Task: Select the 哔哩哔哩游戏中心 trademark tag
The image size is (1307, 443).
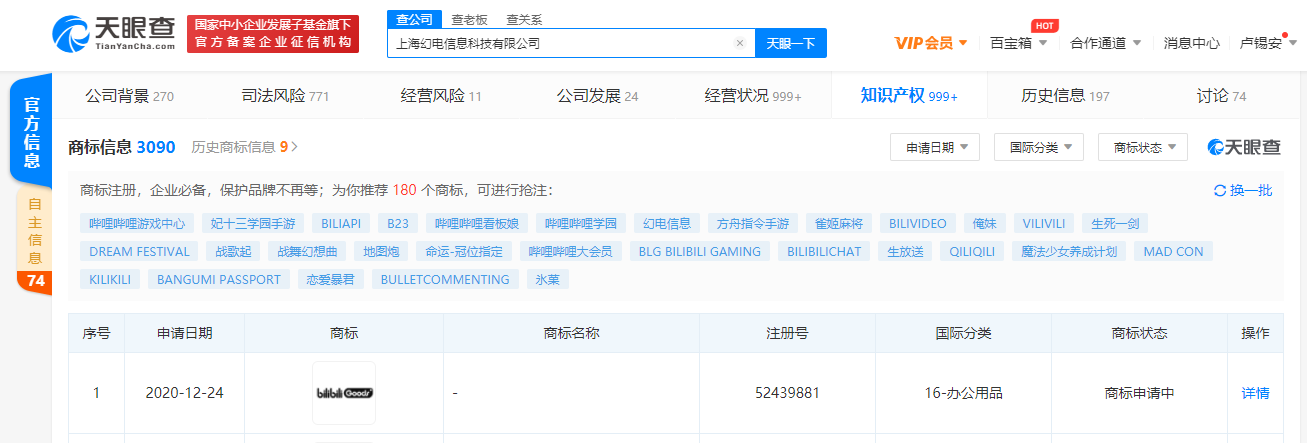Action: point(137,223)
